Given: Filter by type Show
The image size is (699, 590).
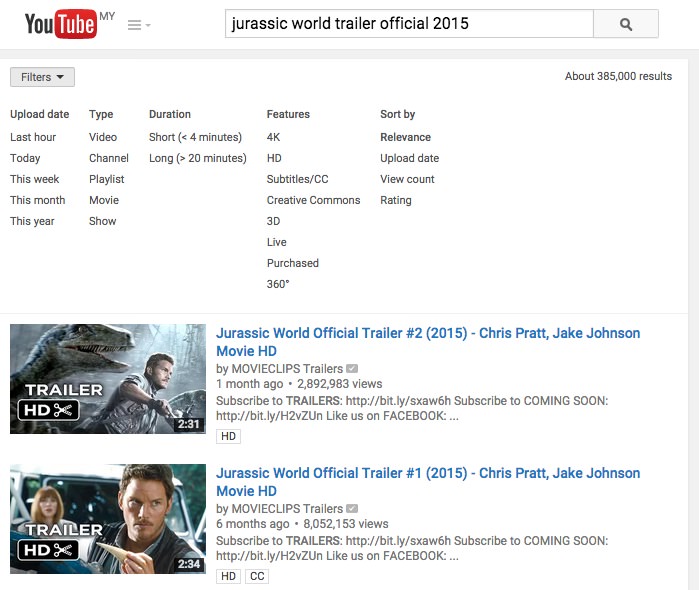Looking at the screenshot, I should (103, 221).
